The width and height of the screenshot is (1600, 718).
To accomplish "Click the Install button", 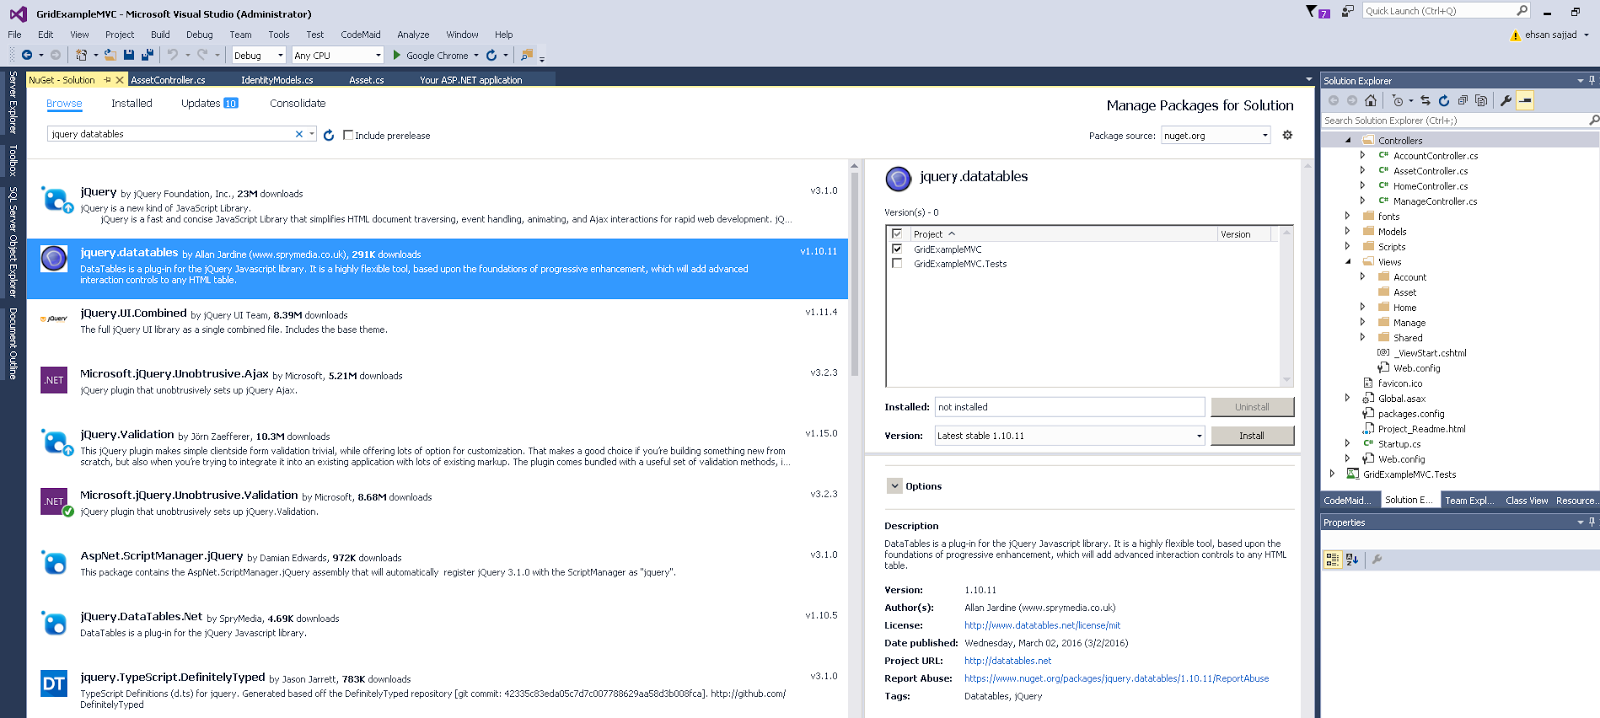I will (x=1252, y=436).
